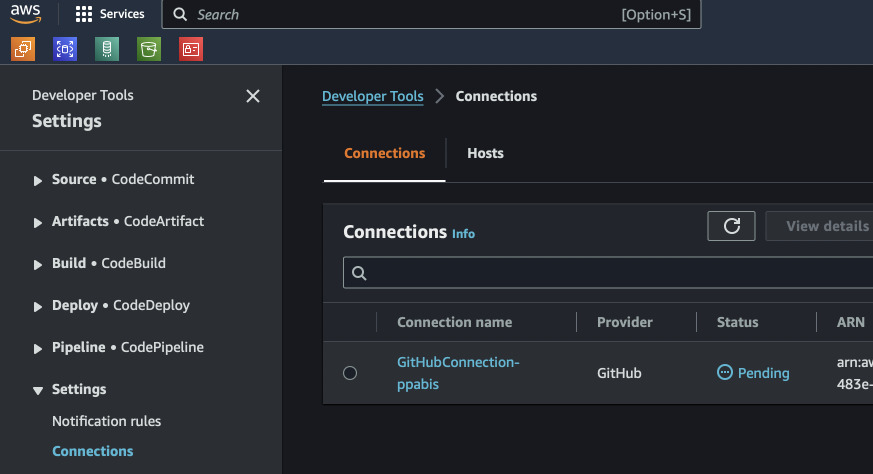Open the red IAM favorite shortcut
This screenshot has height=474, width=873.
191,49
